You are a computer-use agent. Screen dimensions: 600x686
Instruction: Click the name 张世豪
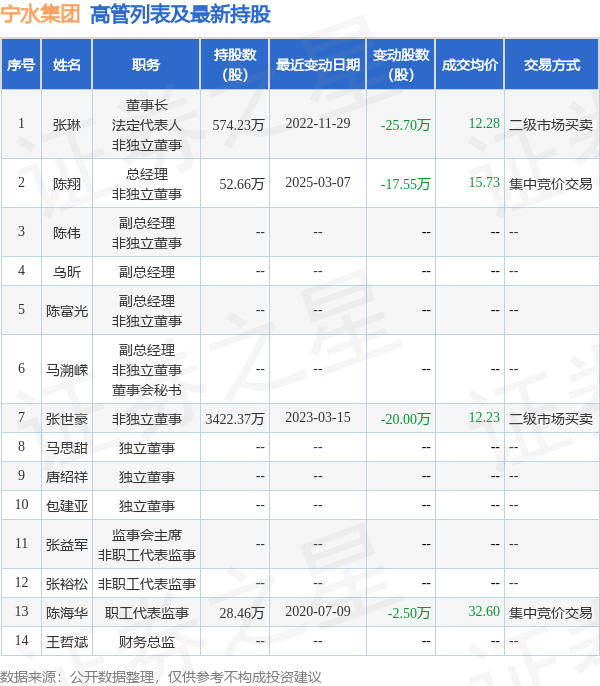pos(67,419)
